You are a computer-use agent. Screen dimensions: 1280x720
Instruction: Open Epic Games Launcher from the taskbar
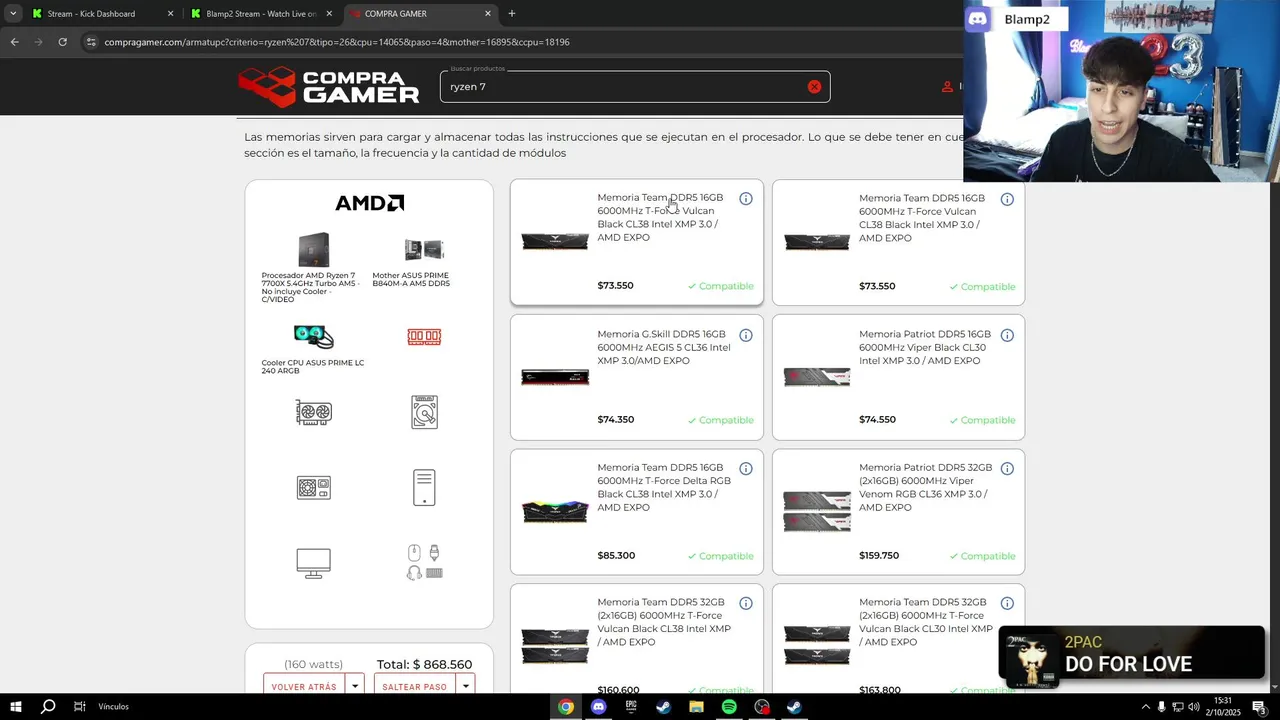(631, 707)
